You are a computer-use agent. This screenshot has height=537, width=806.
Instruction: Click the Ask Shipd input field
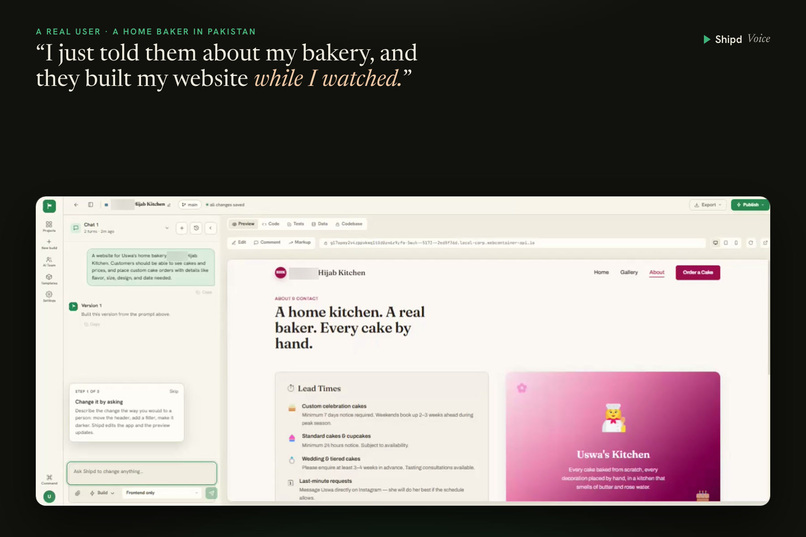coord(142,472)
